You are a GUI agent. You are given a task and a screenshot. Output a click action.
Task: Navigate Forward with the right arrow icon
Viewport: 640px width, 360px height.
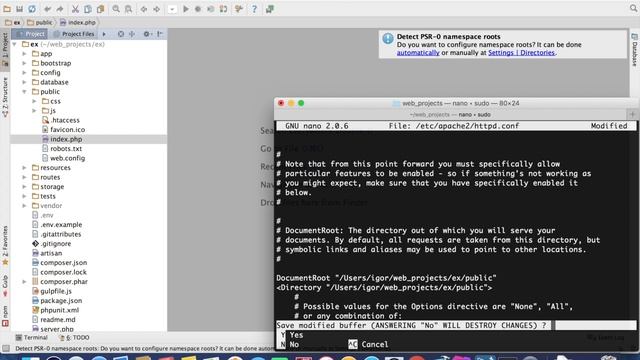[156, 9]
